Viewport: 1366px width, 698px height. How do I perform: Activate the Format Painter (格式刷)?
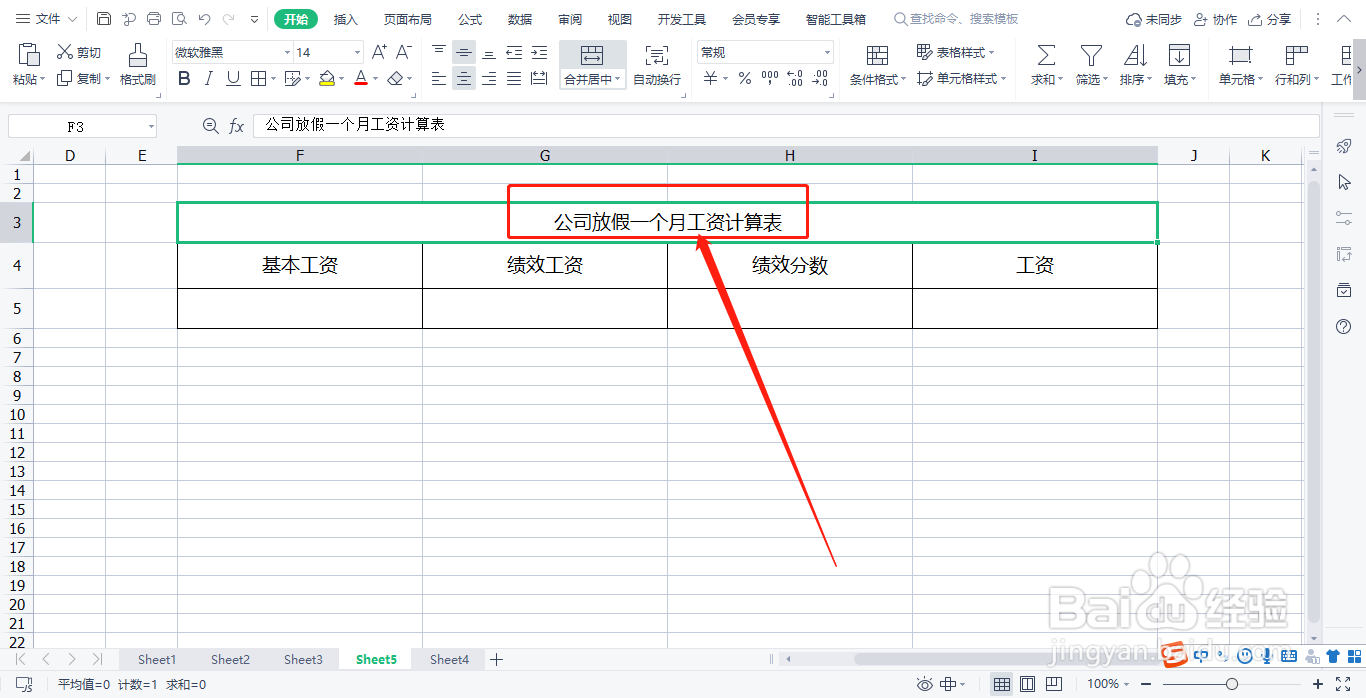tap(137, 64)
